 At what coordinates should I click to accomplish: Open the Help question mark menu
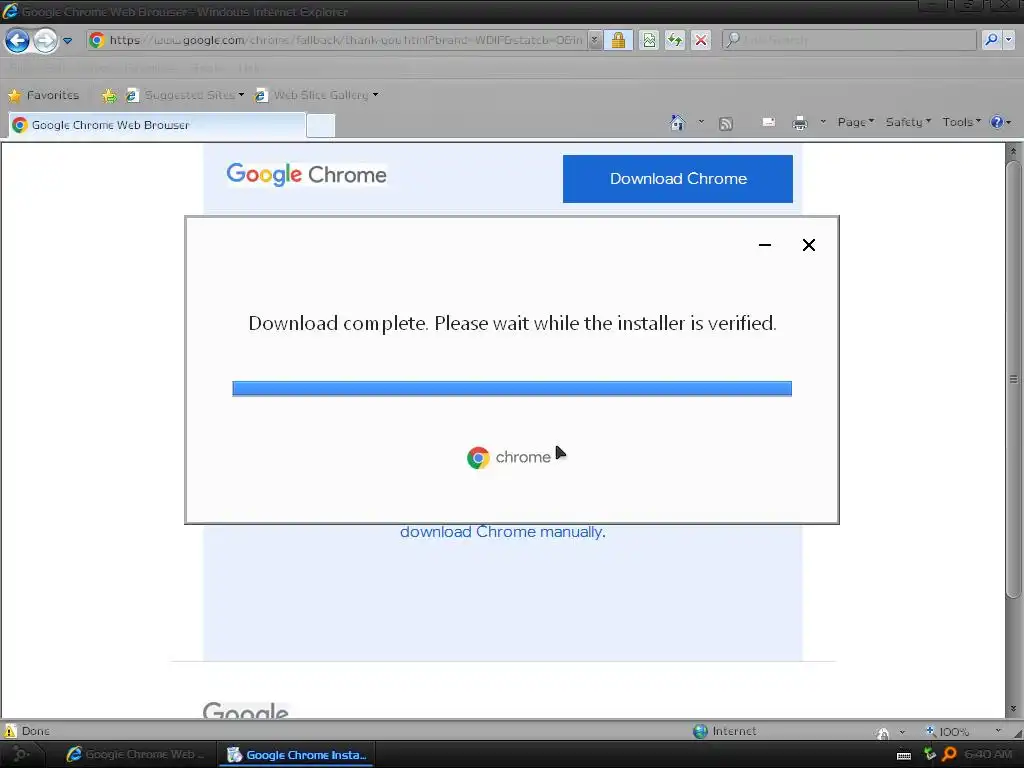coord(1000,122)
